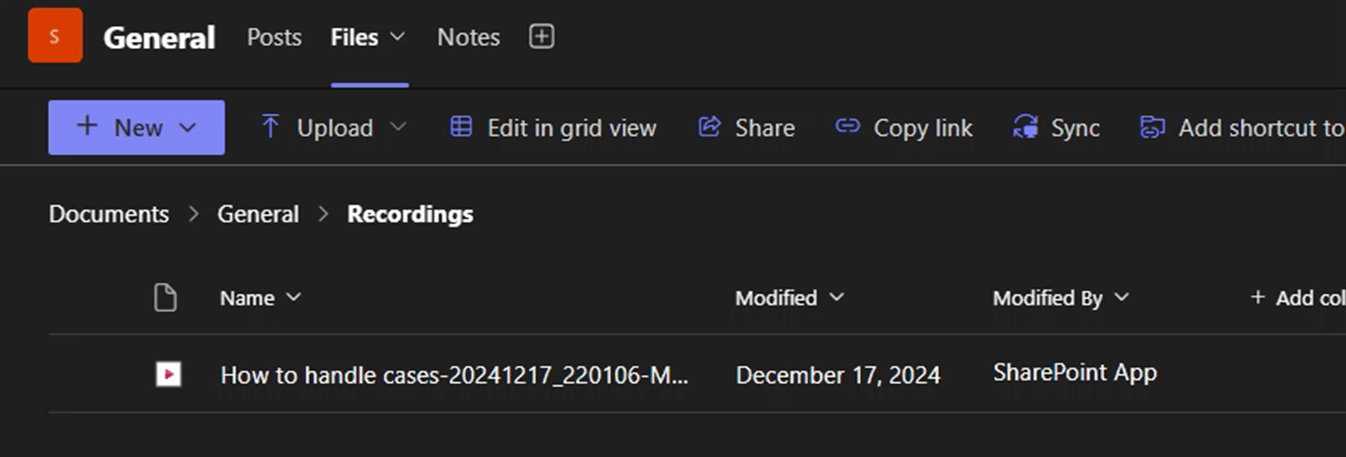
Task: Click the video file icon of recording
Action: pos(168,374)
